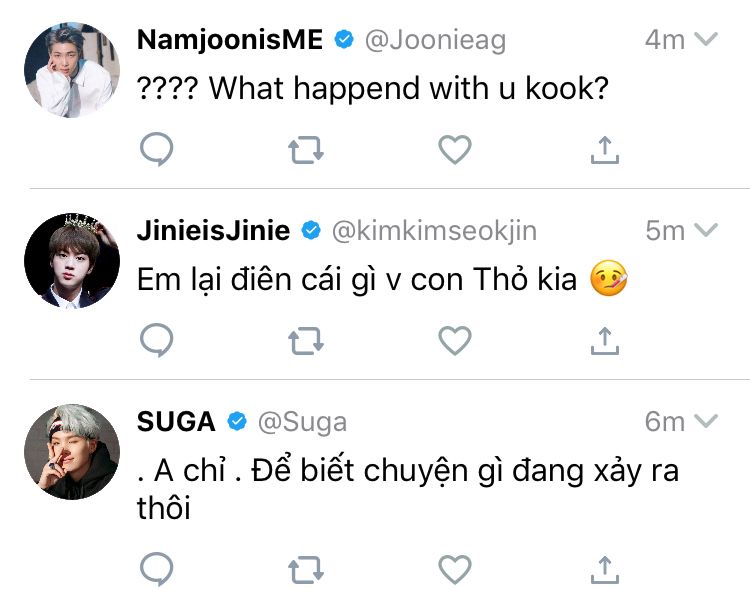This screenshot has height=590, width=750.
Task: Retweet SUGA's tweet
Action: pos(305,570)
